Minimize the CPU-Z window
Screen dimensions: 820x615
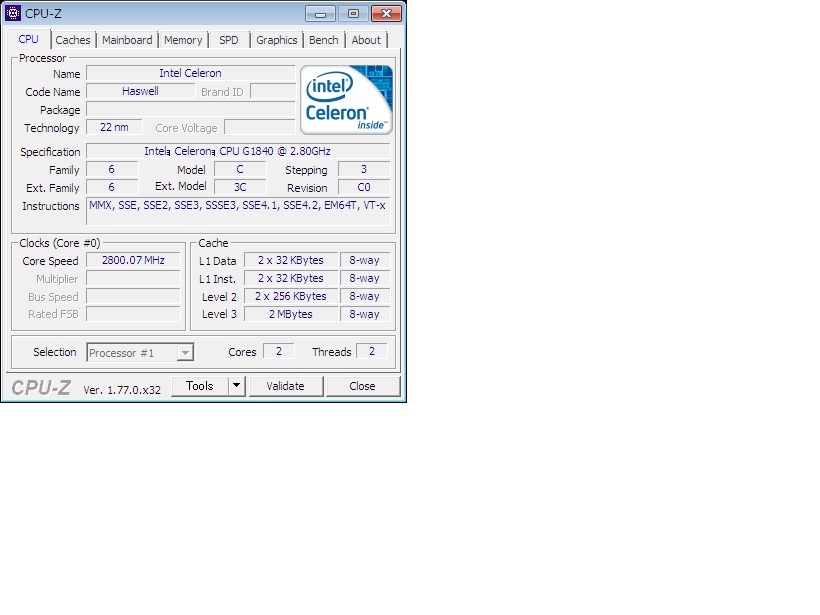(321, 14)
